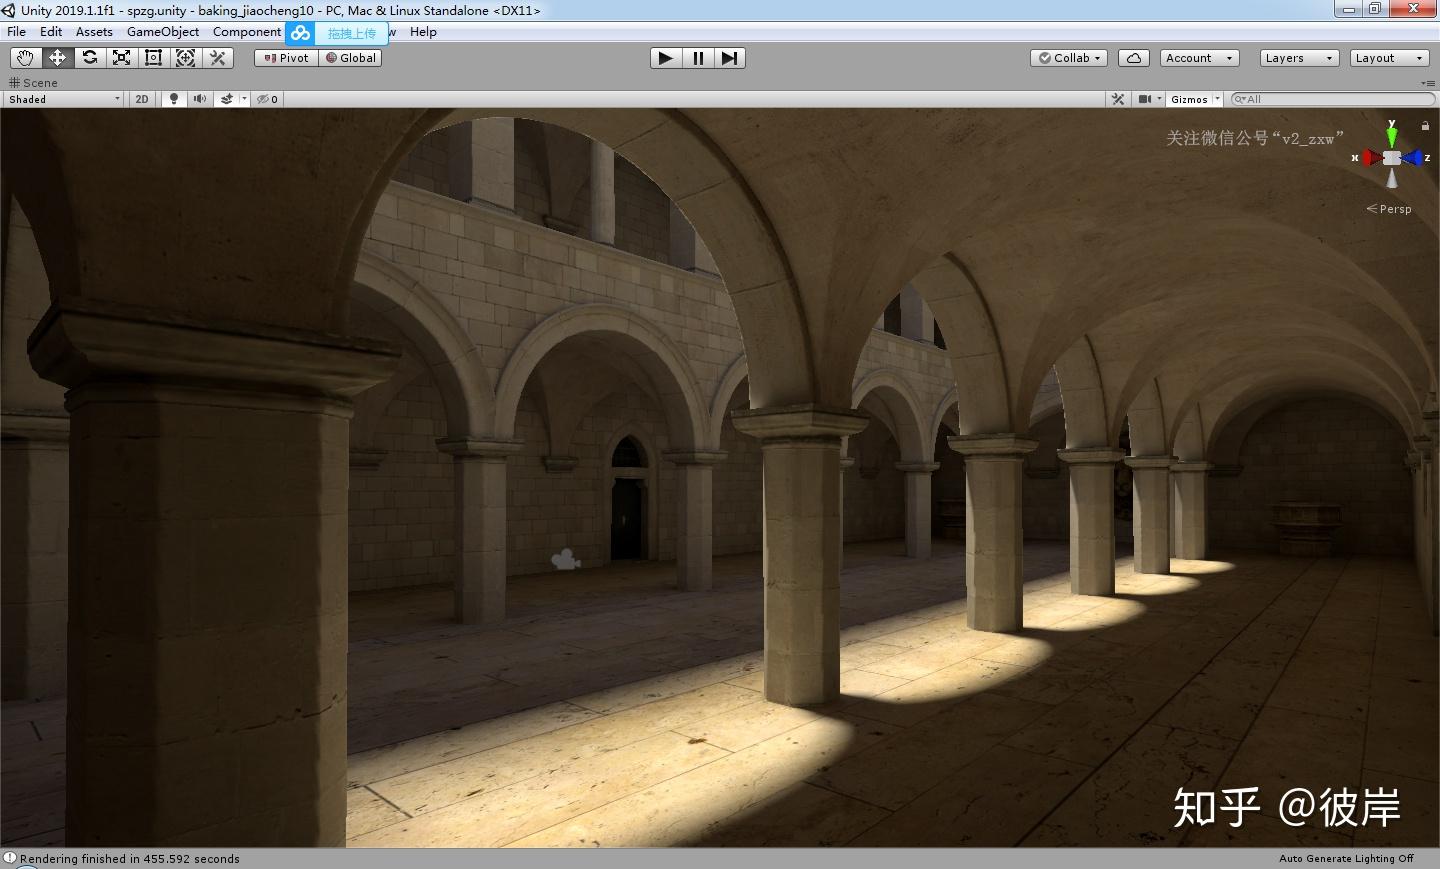Open the Layout dropdown

(x=1389, y=58)
